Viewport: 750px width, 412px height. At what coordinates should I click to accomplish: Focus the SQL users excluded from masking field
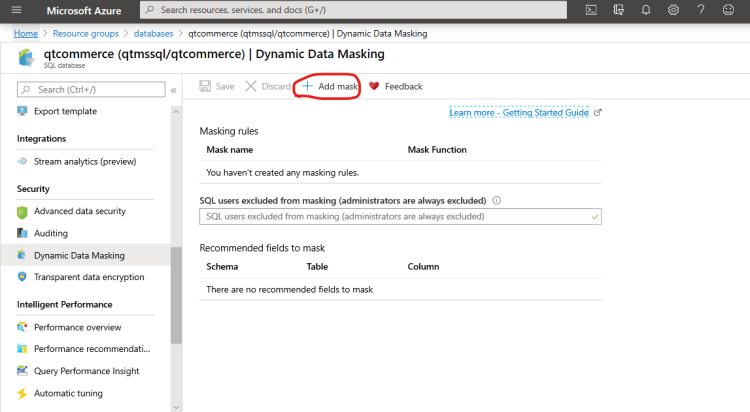click(400, 216)
